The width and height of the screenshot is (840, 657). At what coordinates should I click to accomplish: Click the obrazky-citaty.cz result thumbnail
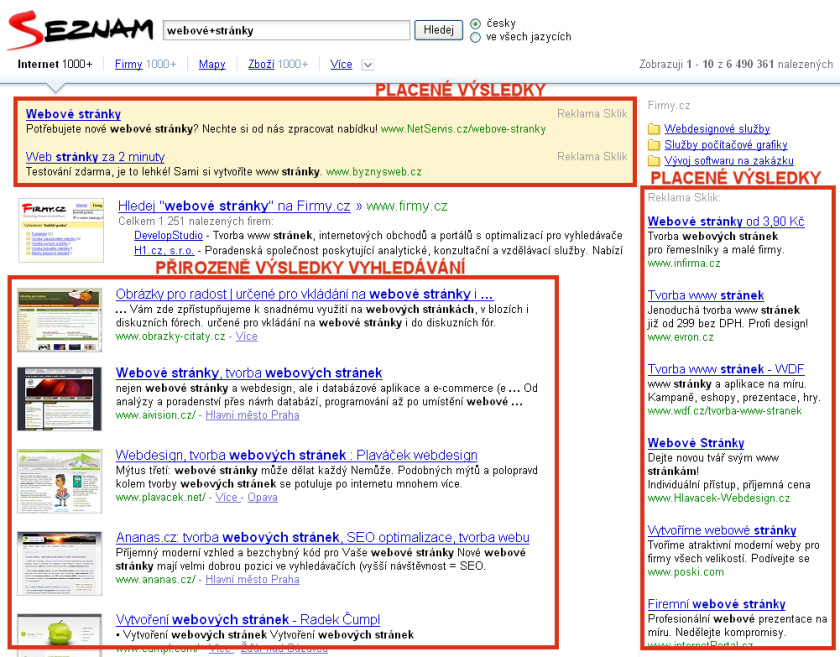point(59,320)
